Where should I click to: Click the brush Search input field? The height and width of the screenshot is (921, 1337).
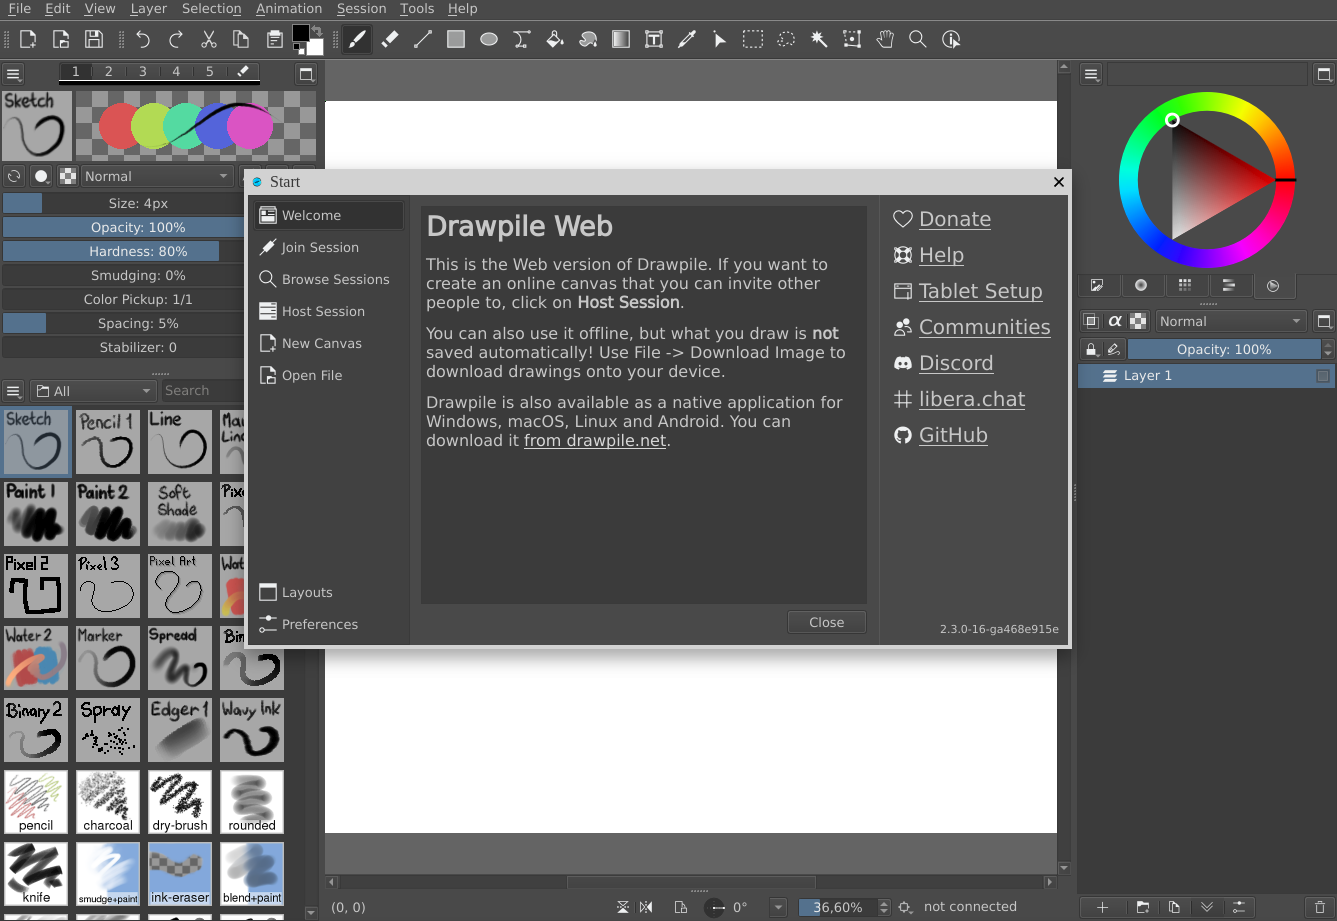[202, 391]
